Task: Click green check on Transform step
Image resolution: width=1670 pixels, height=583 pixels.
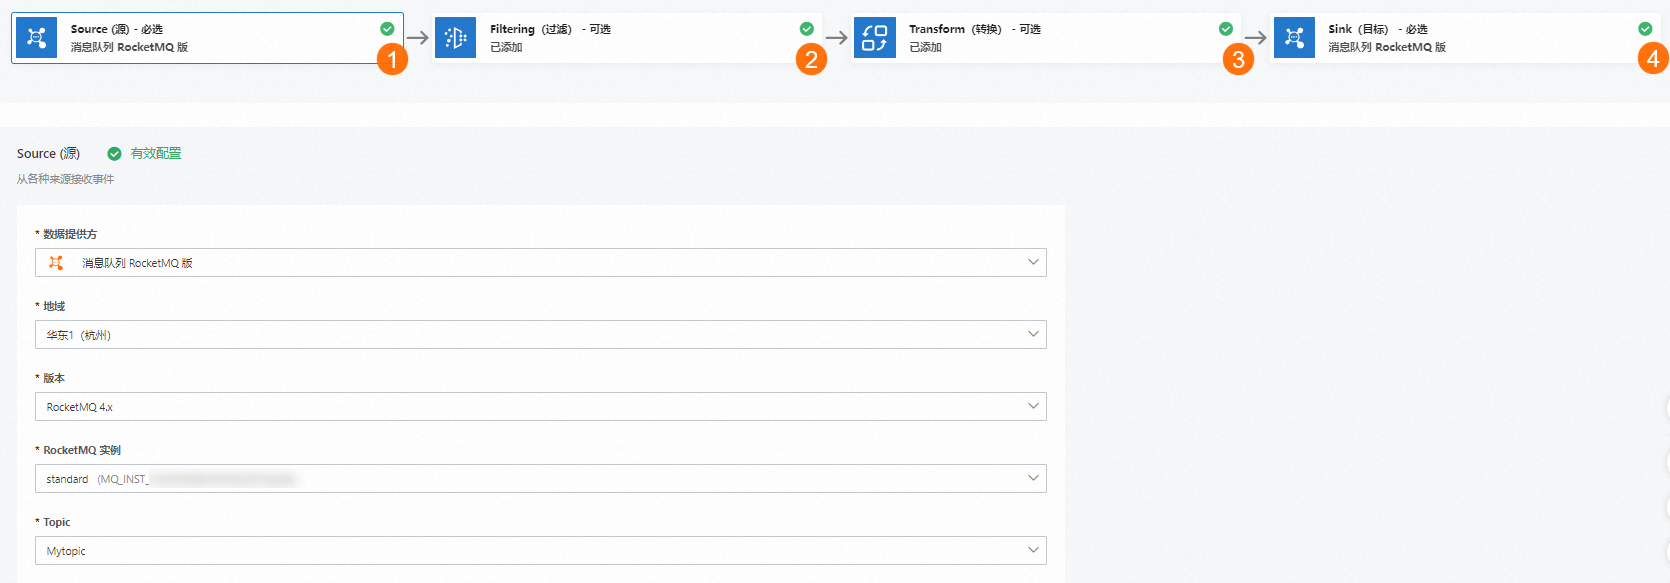Action: (x=1225, y=29)
